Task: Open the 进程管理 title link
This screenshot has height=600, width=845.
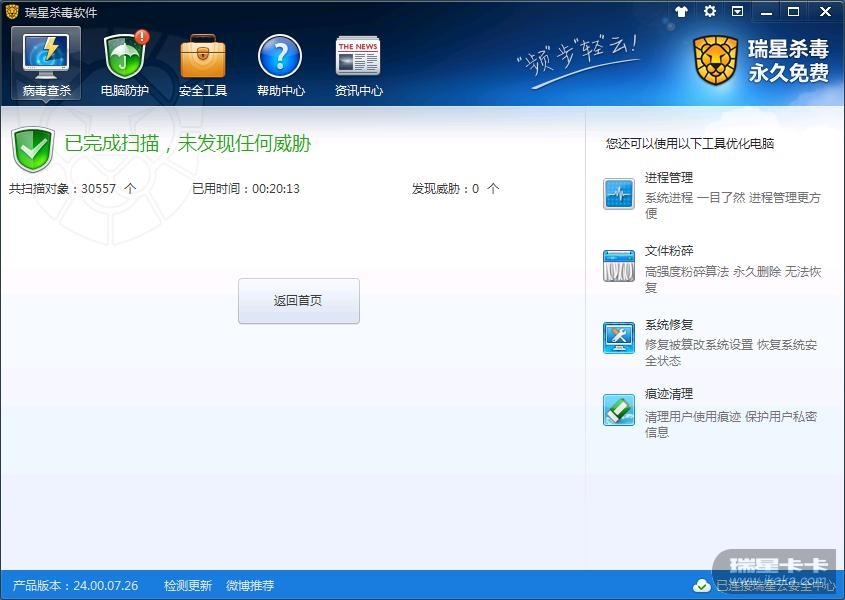Action: tap(669, 177)
